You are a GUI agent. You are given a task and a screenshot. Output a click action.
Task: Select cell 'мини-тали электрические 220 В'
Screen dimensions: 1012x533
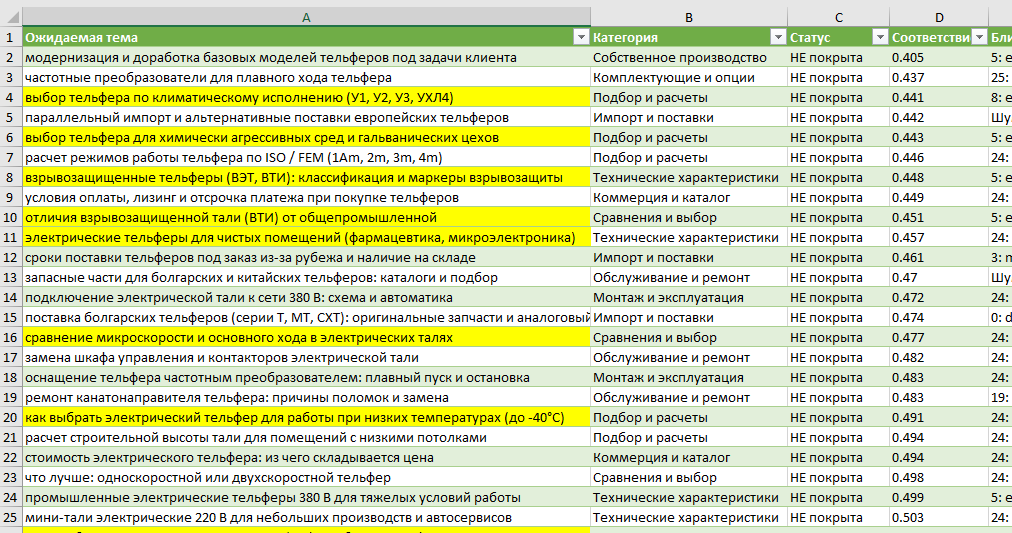306,518
